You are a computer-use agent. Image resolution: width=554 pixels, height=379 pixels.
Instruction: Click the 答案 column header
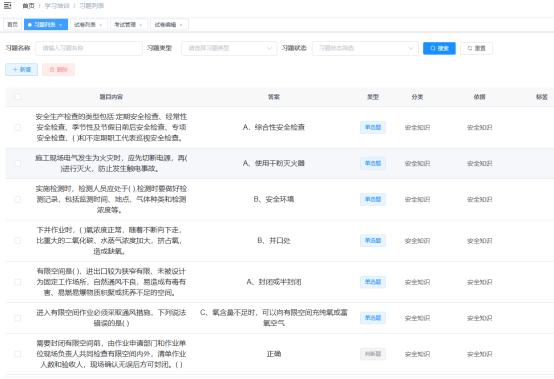(x=274, y=97)
